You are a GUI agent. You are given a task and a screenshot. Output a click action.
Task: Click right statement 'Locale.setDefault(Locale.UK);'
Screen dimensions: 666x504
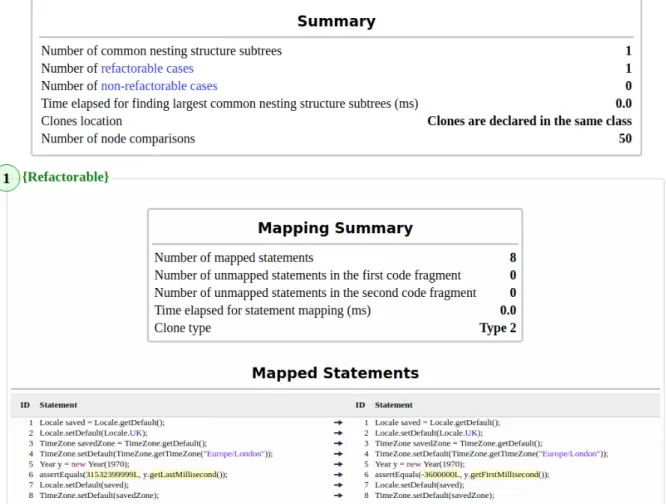[429, 433]
